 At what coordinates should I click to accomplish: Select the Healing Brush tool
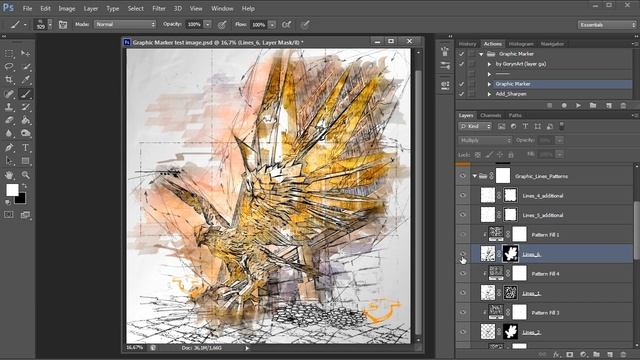(9, 94)
